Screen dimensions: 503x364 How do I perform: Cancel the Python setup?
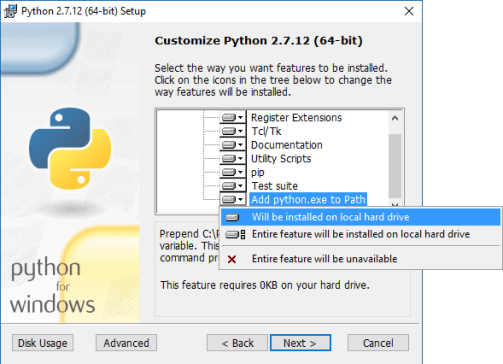click(378, 343)
